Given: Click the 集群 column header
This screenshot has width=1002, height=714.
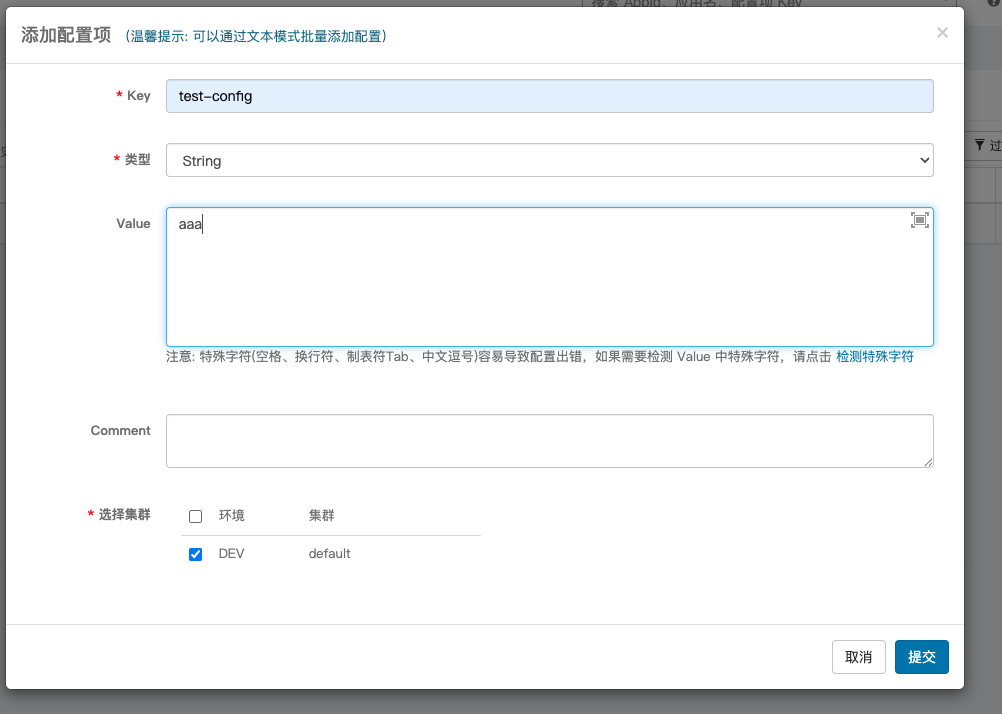Looking at the screenshot, I should click(321, 515).
